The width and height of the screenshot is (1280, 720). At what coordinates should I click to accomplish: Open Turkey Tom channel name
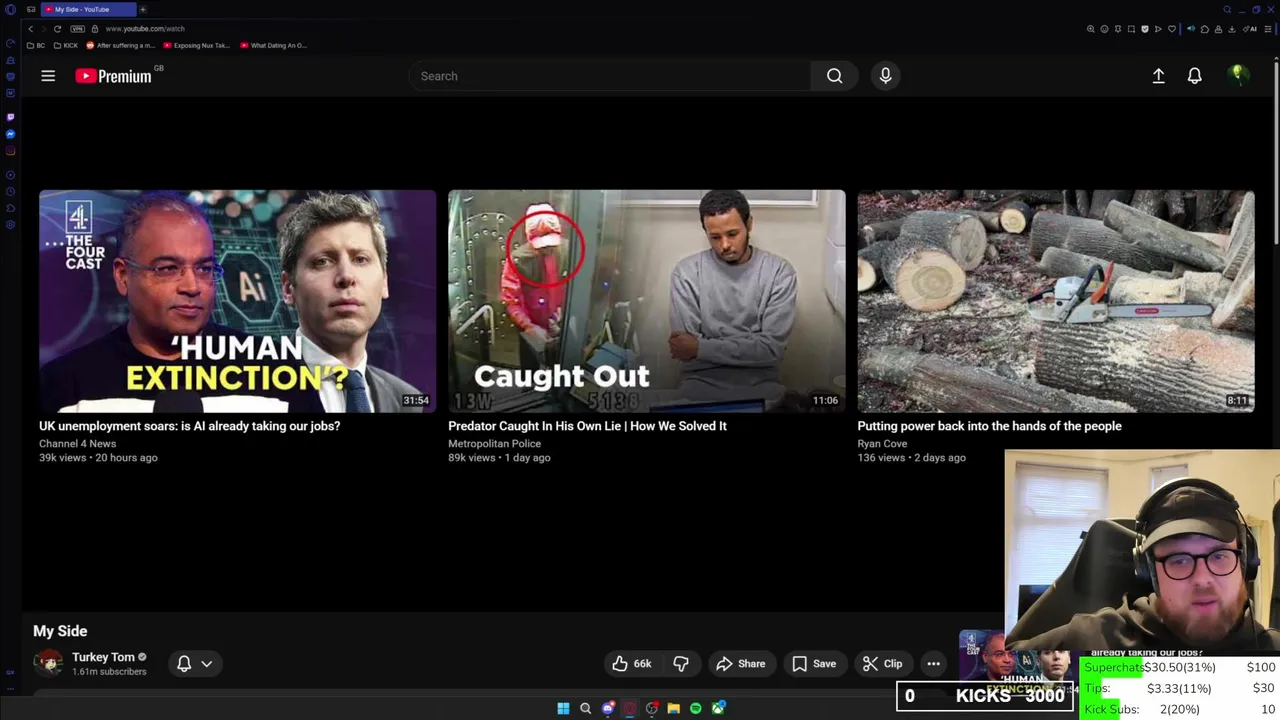[x=103, y=657]
